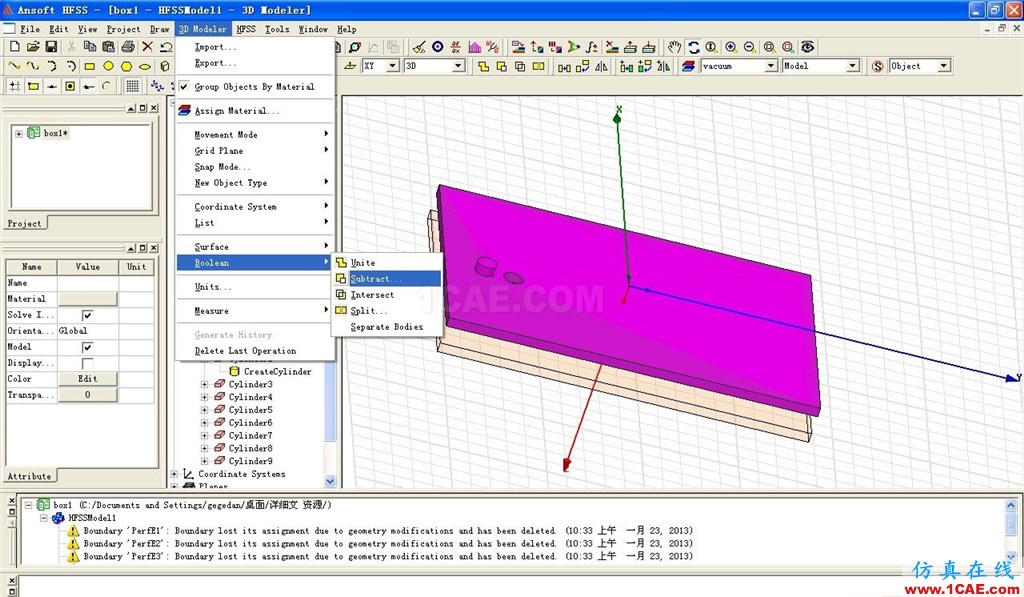Image resolution: width=1024 pixels, height=597 pixels.
Task: Select the Draw box 3D tool
Action: tap(165, 66)
